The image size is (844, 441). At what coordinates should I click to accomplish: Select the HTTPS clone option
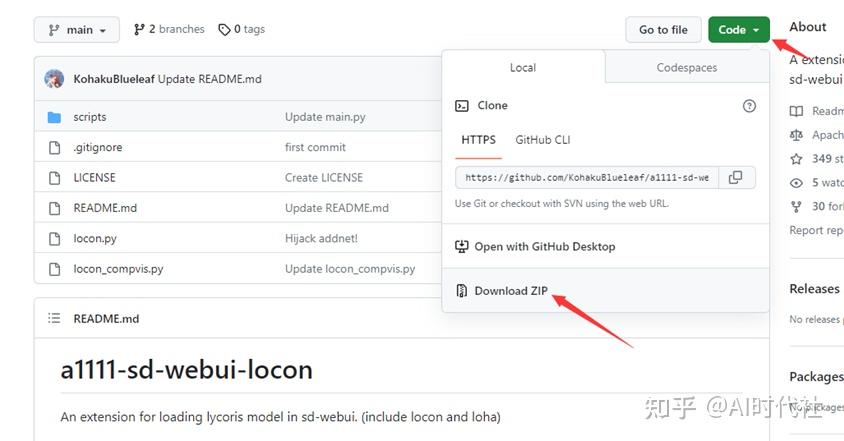tap(478, 140)
